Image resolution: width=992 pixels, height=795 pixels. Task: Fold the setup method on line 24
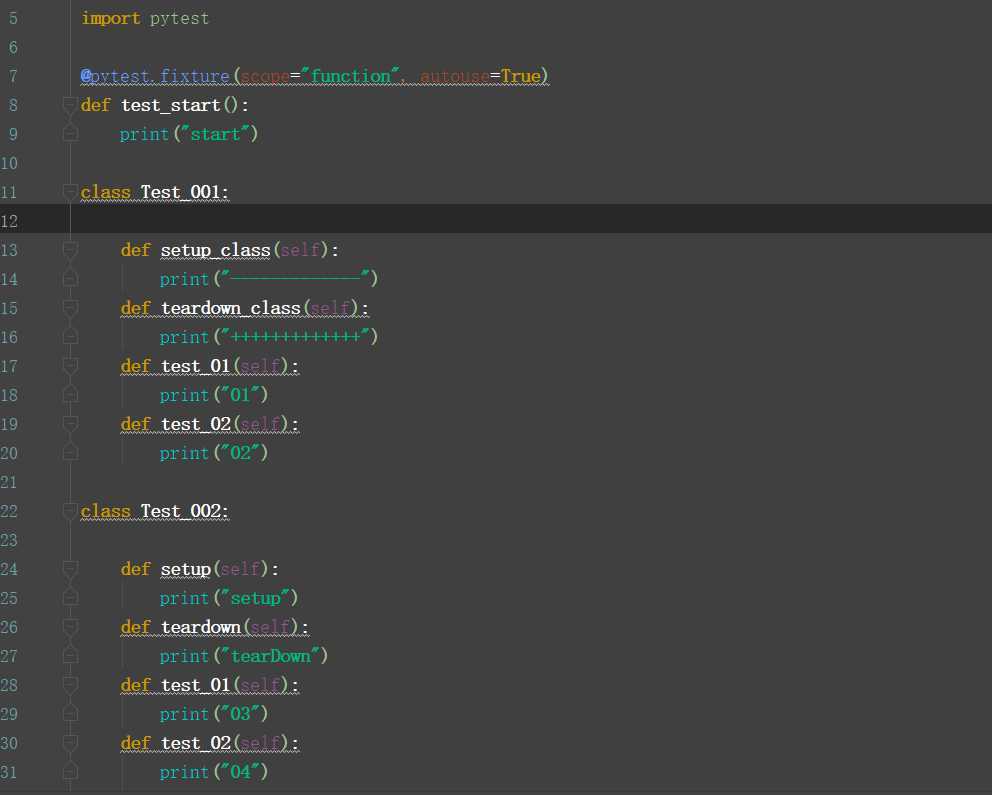coord(69,569)
